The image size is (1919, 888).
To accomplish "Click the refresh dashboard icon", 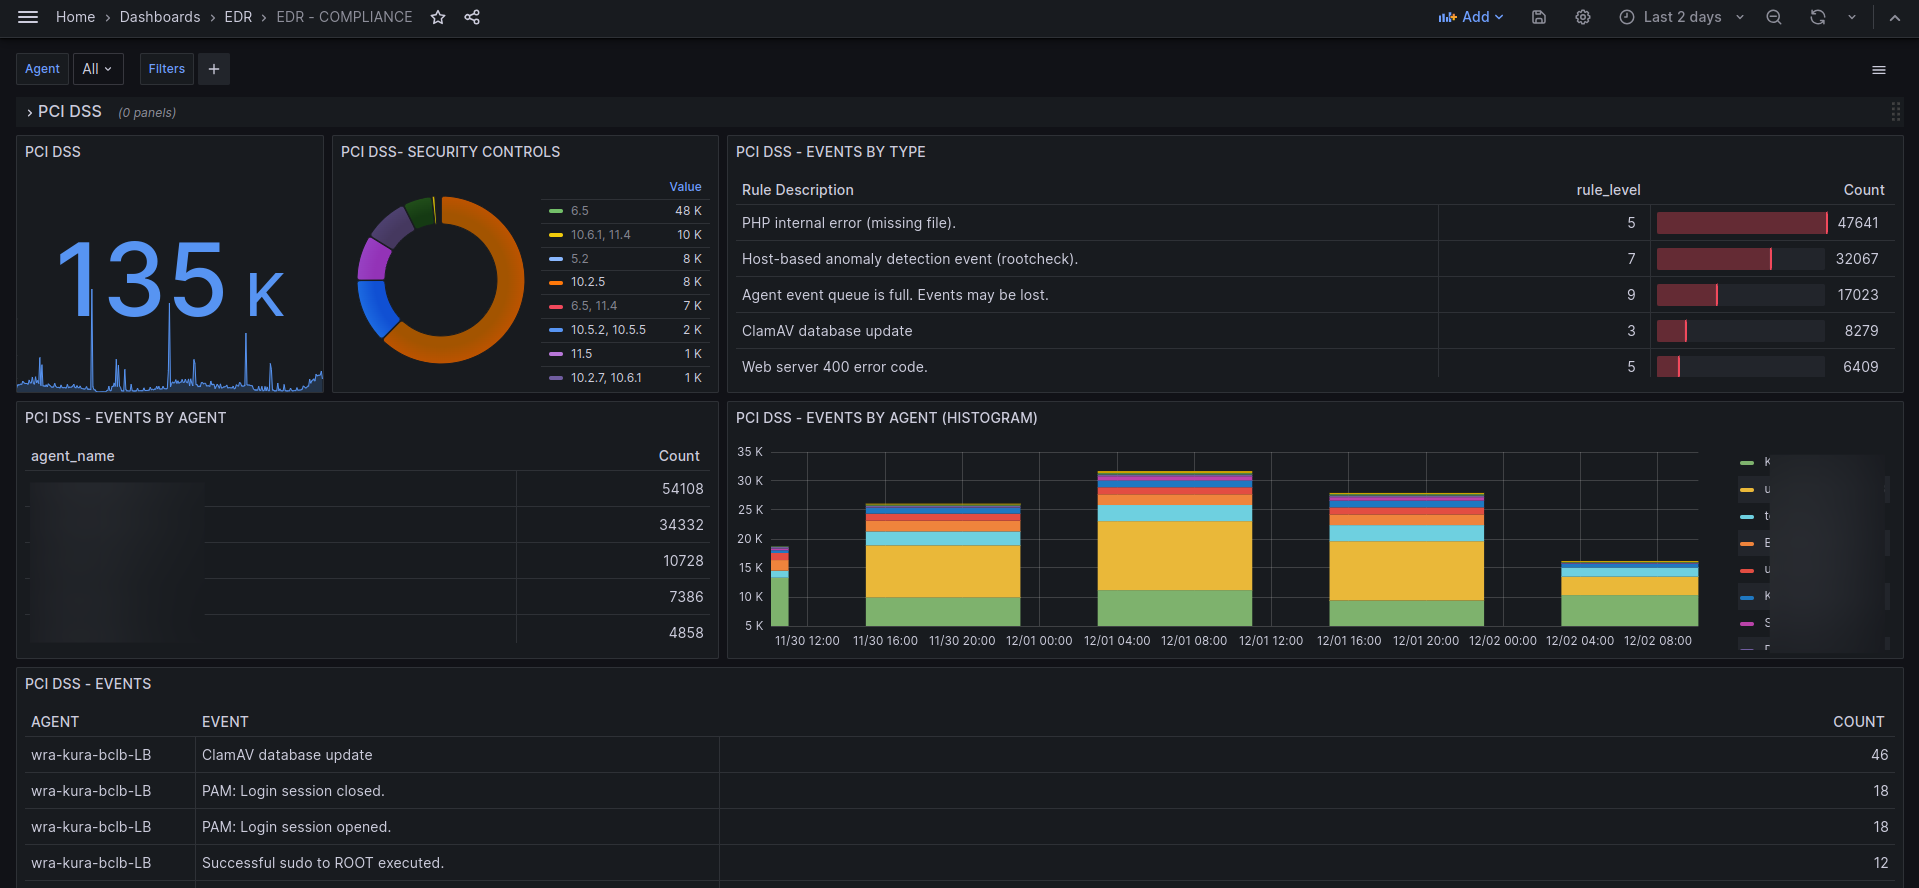I will pyautogui.click(x=1818, y=17).
